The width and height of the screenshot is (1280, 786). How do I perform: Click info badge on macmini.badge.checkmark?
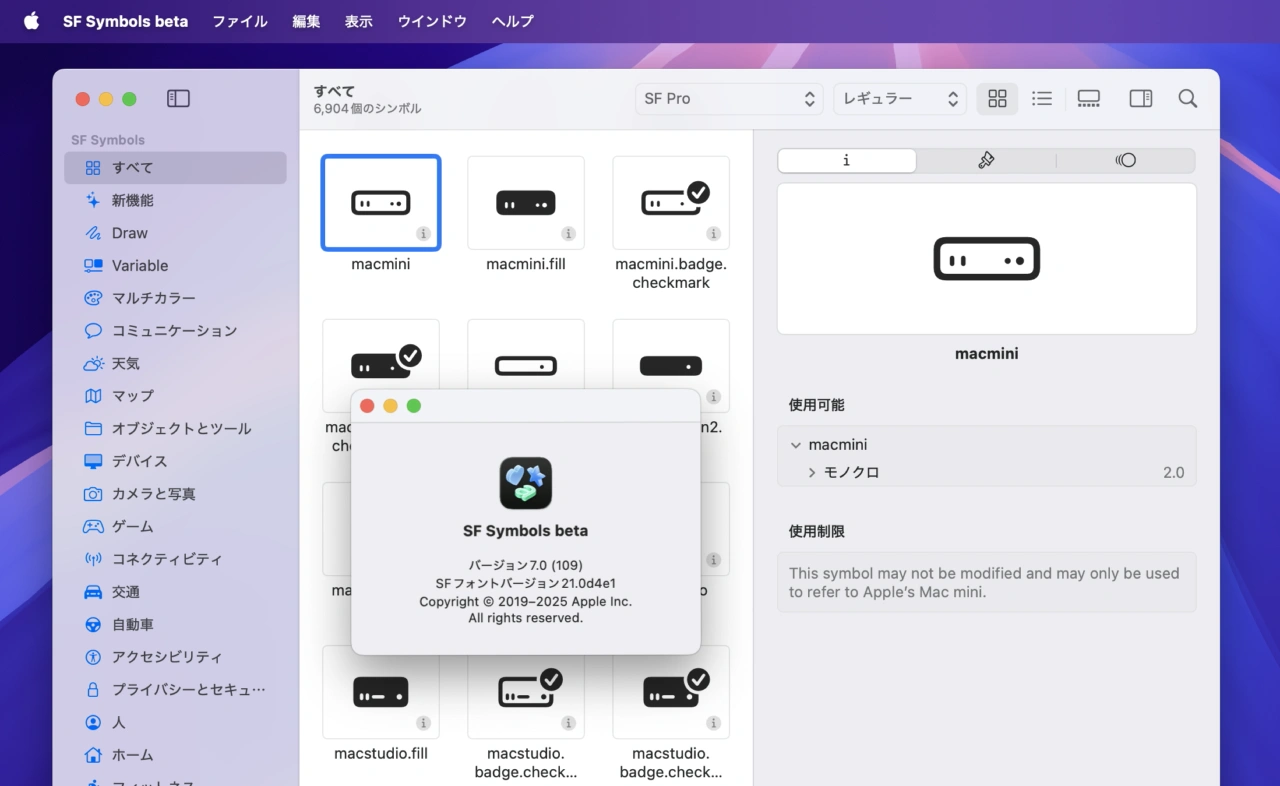(713, 234)
